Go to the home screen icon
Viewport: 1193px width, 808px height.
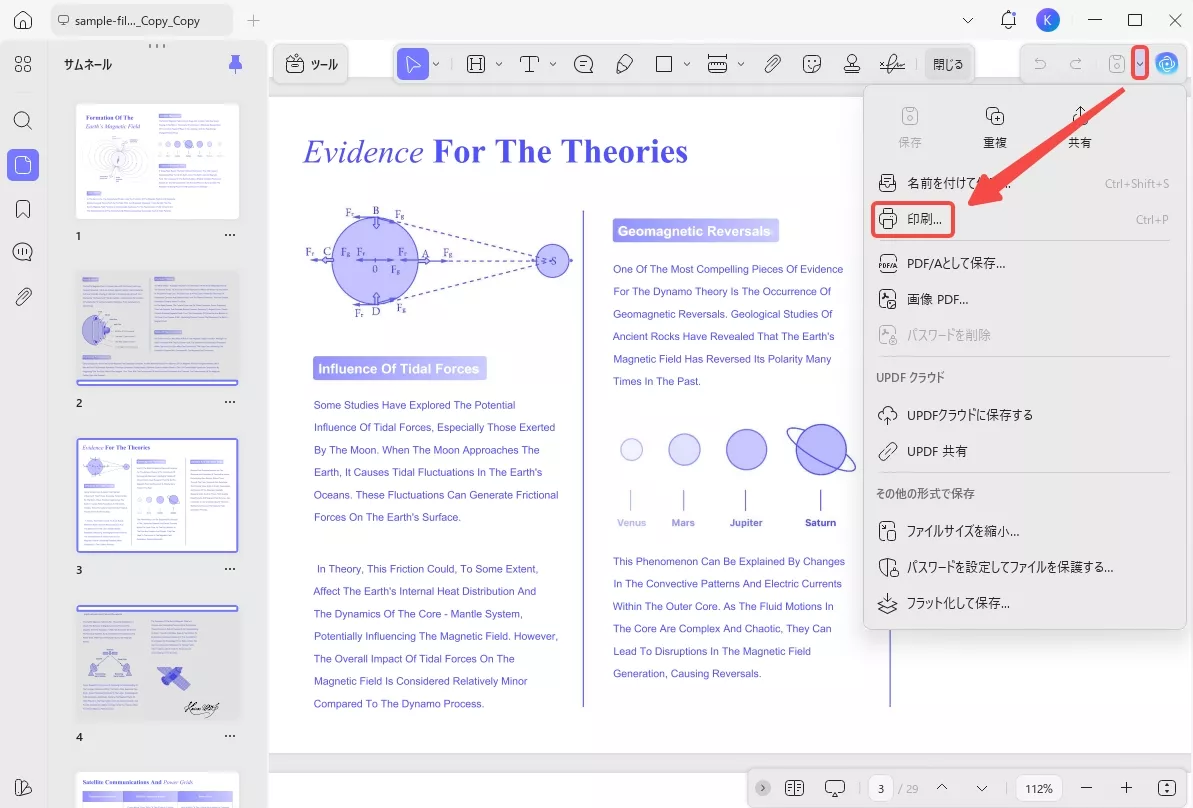(23, 21)
